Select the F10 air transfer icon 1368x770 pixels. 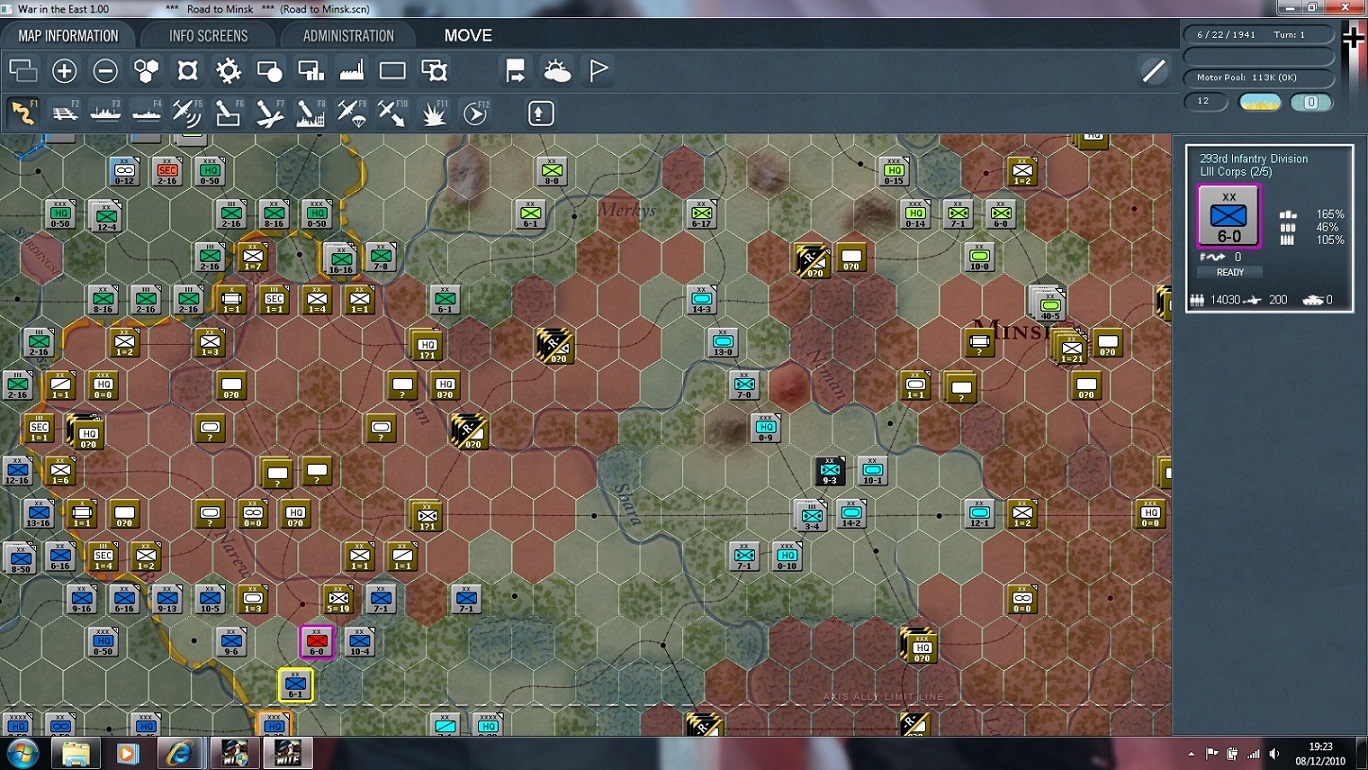click(392, 113)
